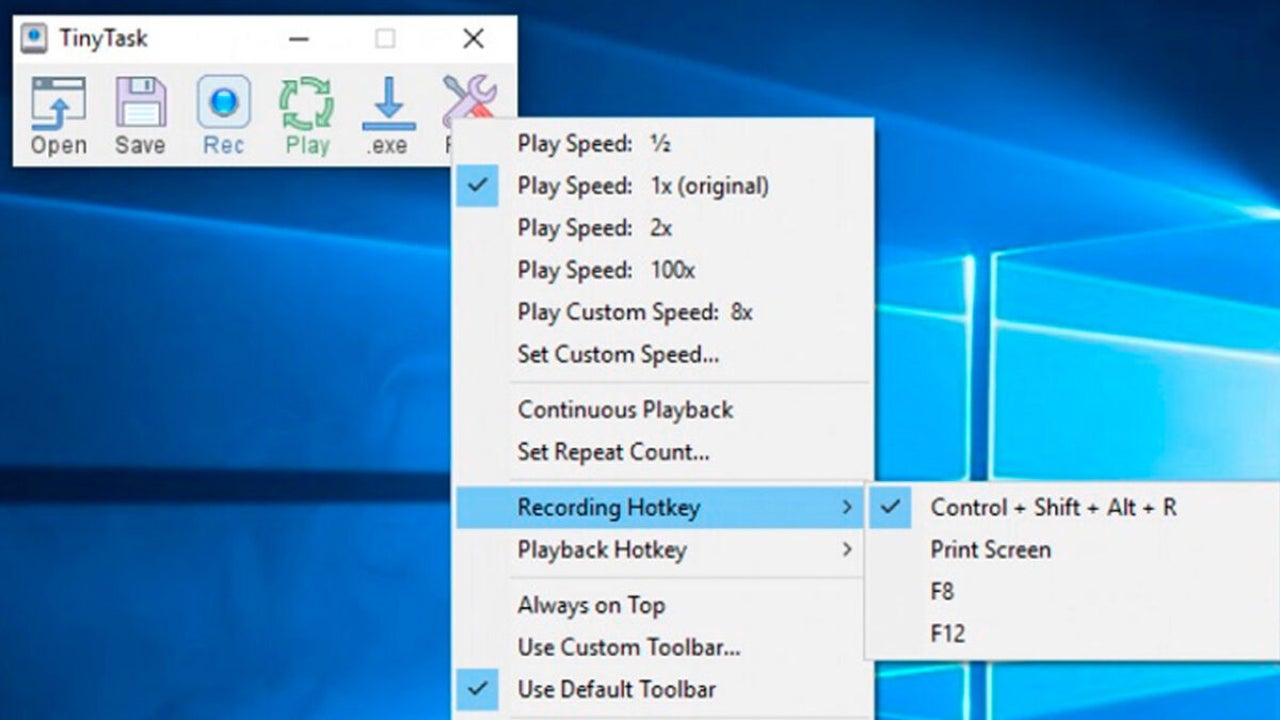Viewport: 1280px width, 720px height.
Task: Minimize the TinyTask window
Action: coord(298,39)
